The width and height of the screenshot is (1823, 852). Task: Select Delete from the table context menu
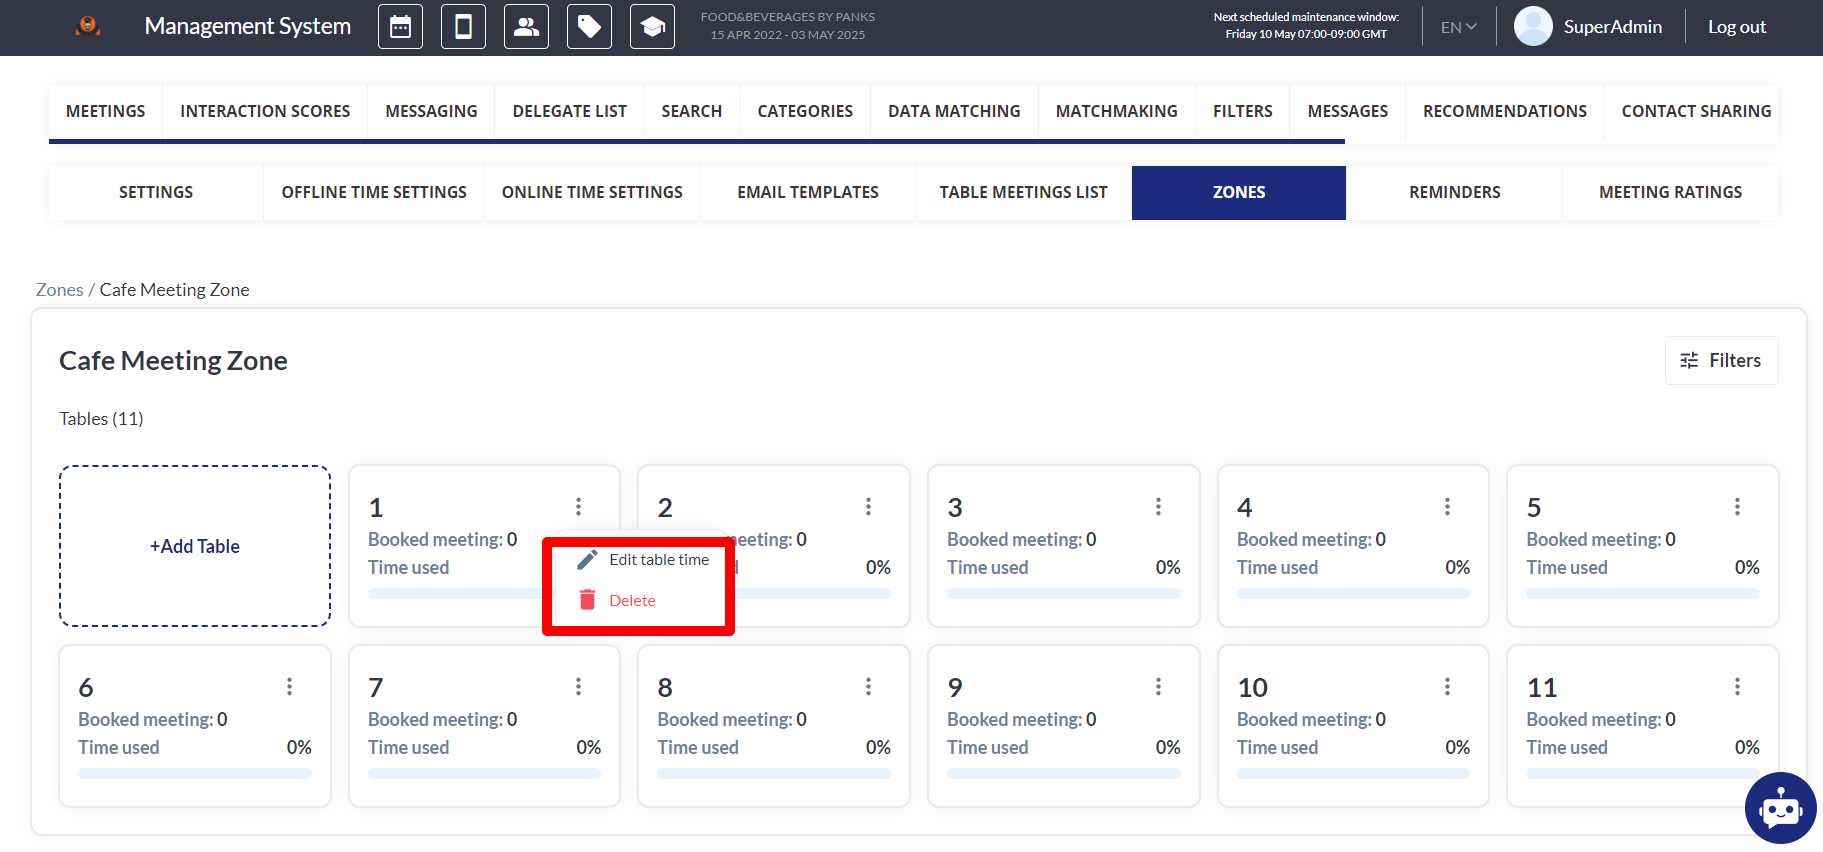click(632, 601)
